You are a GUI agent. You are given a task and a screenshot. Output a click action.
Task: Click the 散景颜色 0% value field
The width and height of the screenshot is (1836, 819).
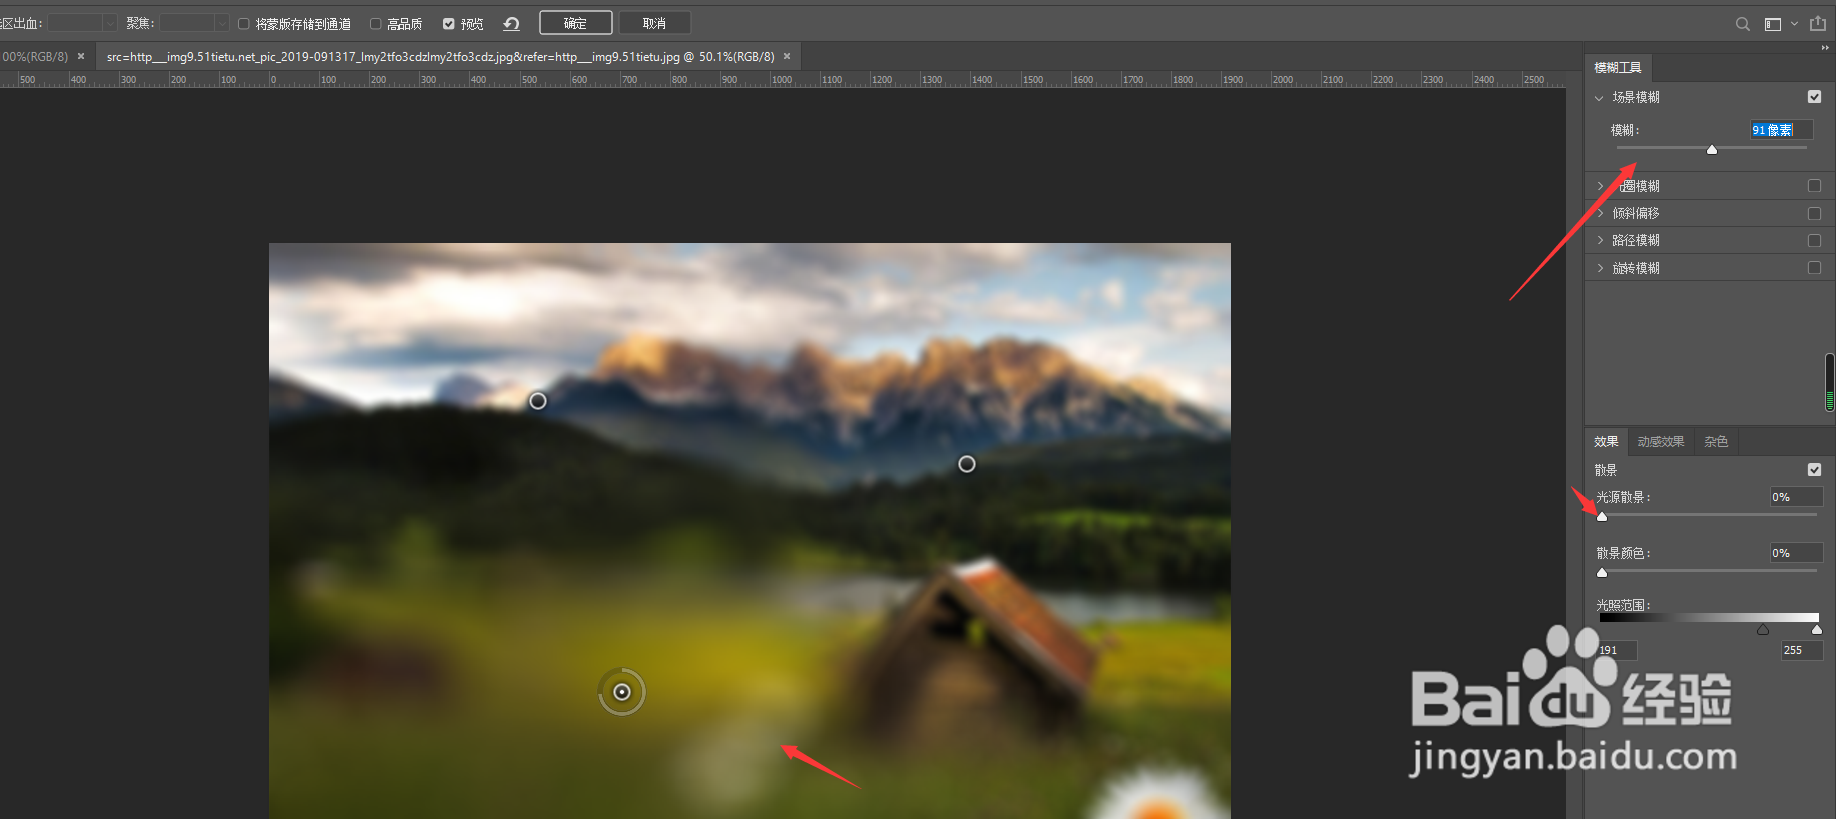click(x=1796, y=553)
